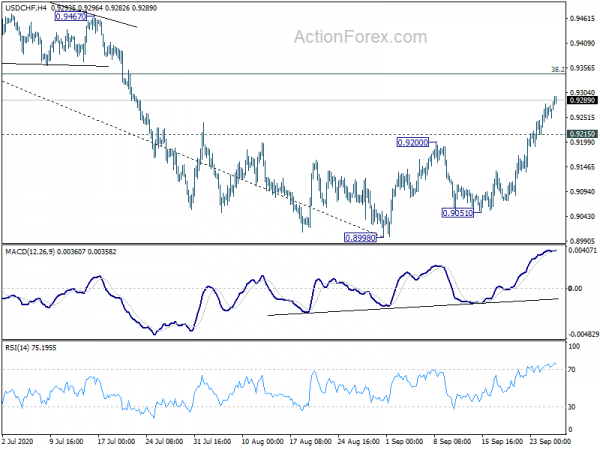The height and width of the screenshot is (450, 600).
Task: Select the 38.2 Fibonacci level label
Action: point(558,69)
